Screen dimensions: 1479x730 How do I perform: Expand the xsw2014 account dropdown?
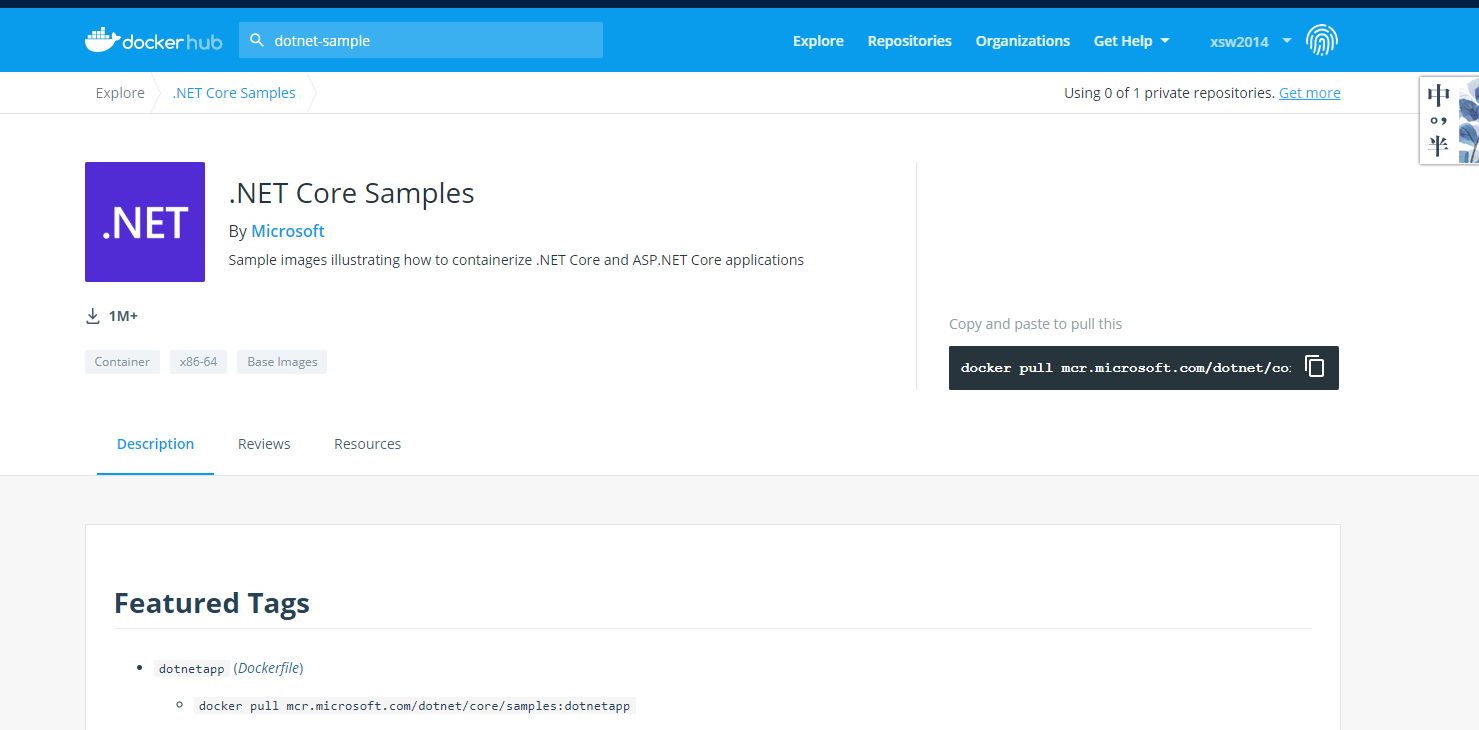click(x=1250, y=41)
